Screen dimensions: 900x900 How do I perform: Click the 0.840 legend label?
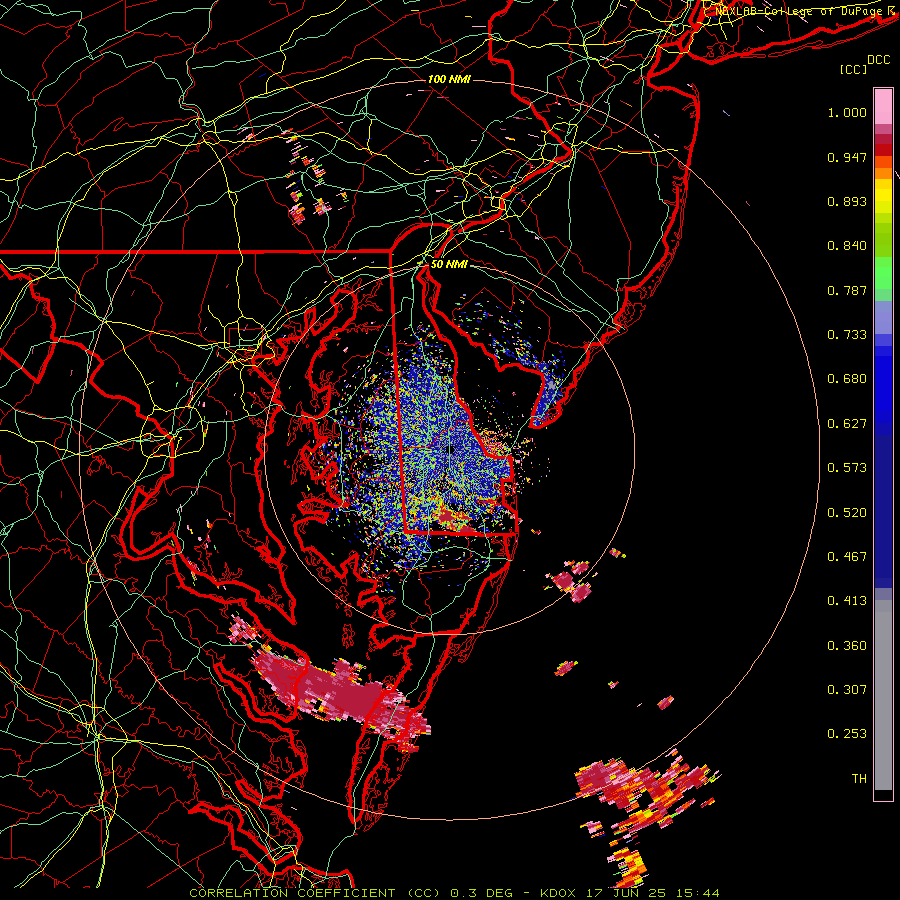click(x=847, y=246)
